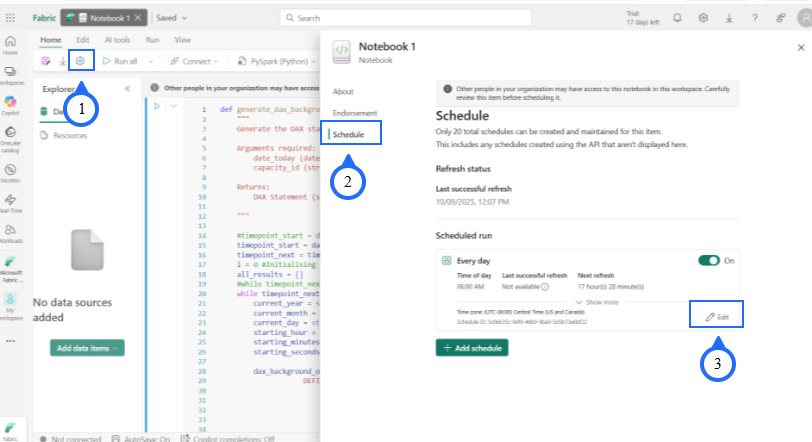Screen dimensions: 812x442
Task: Switch to the AI tools tab
Action: coord(117,40)
